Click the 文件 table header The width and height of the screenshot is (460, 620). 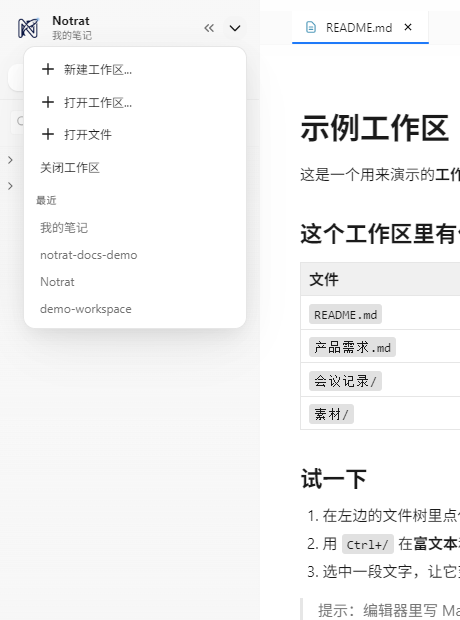pyautogui.click(x=324, y=280)
